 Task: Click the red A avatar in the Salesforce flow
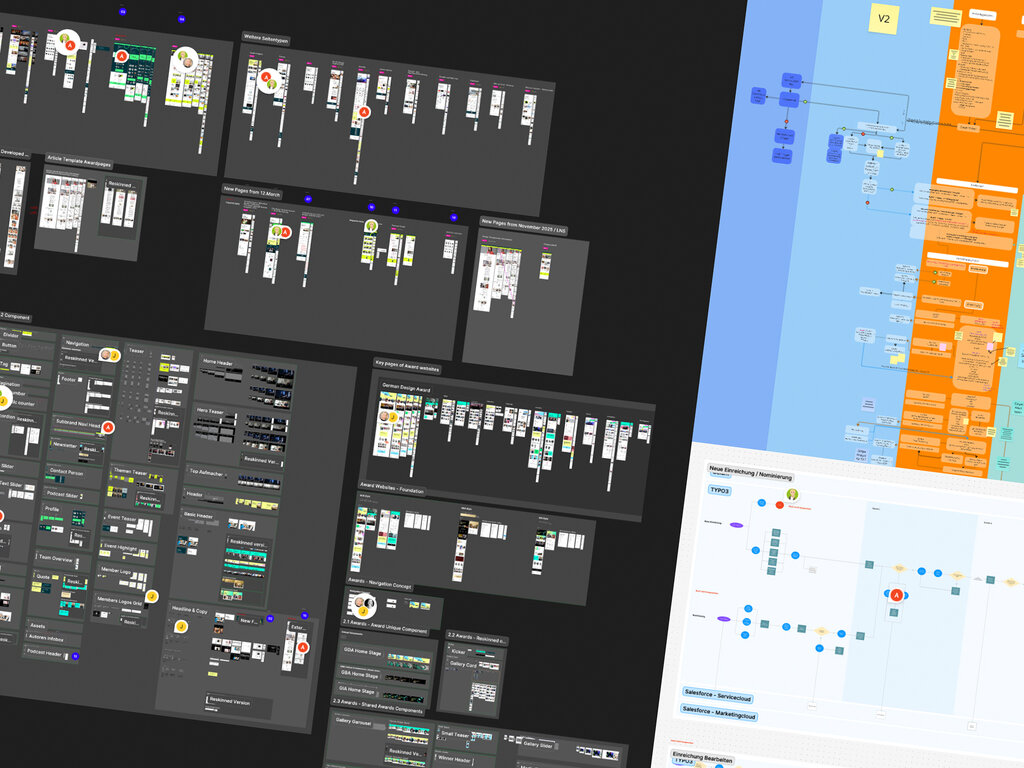point(897,595)
